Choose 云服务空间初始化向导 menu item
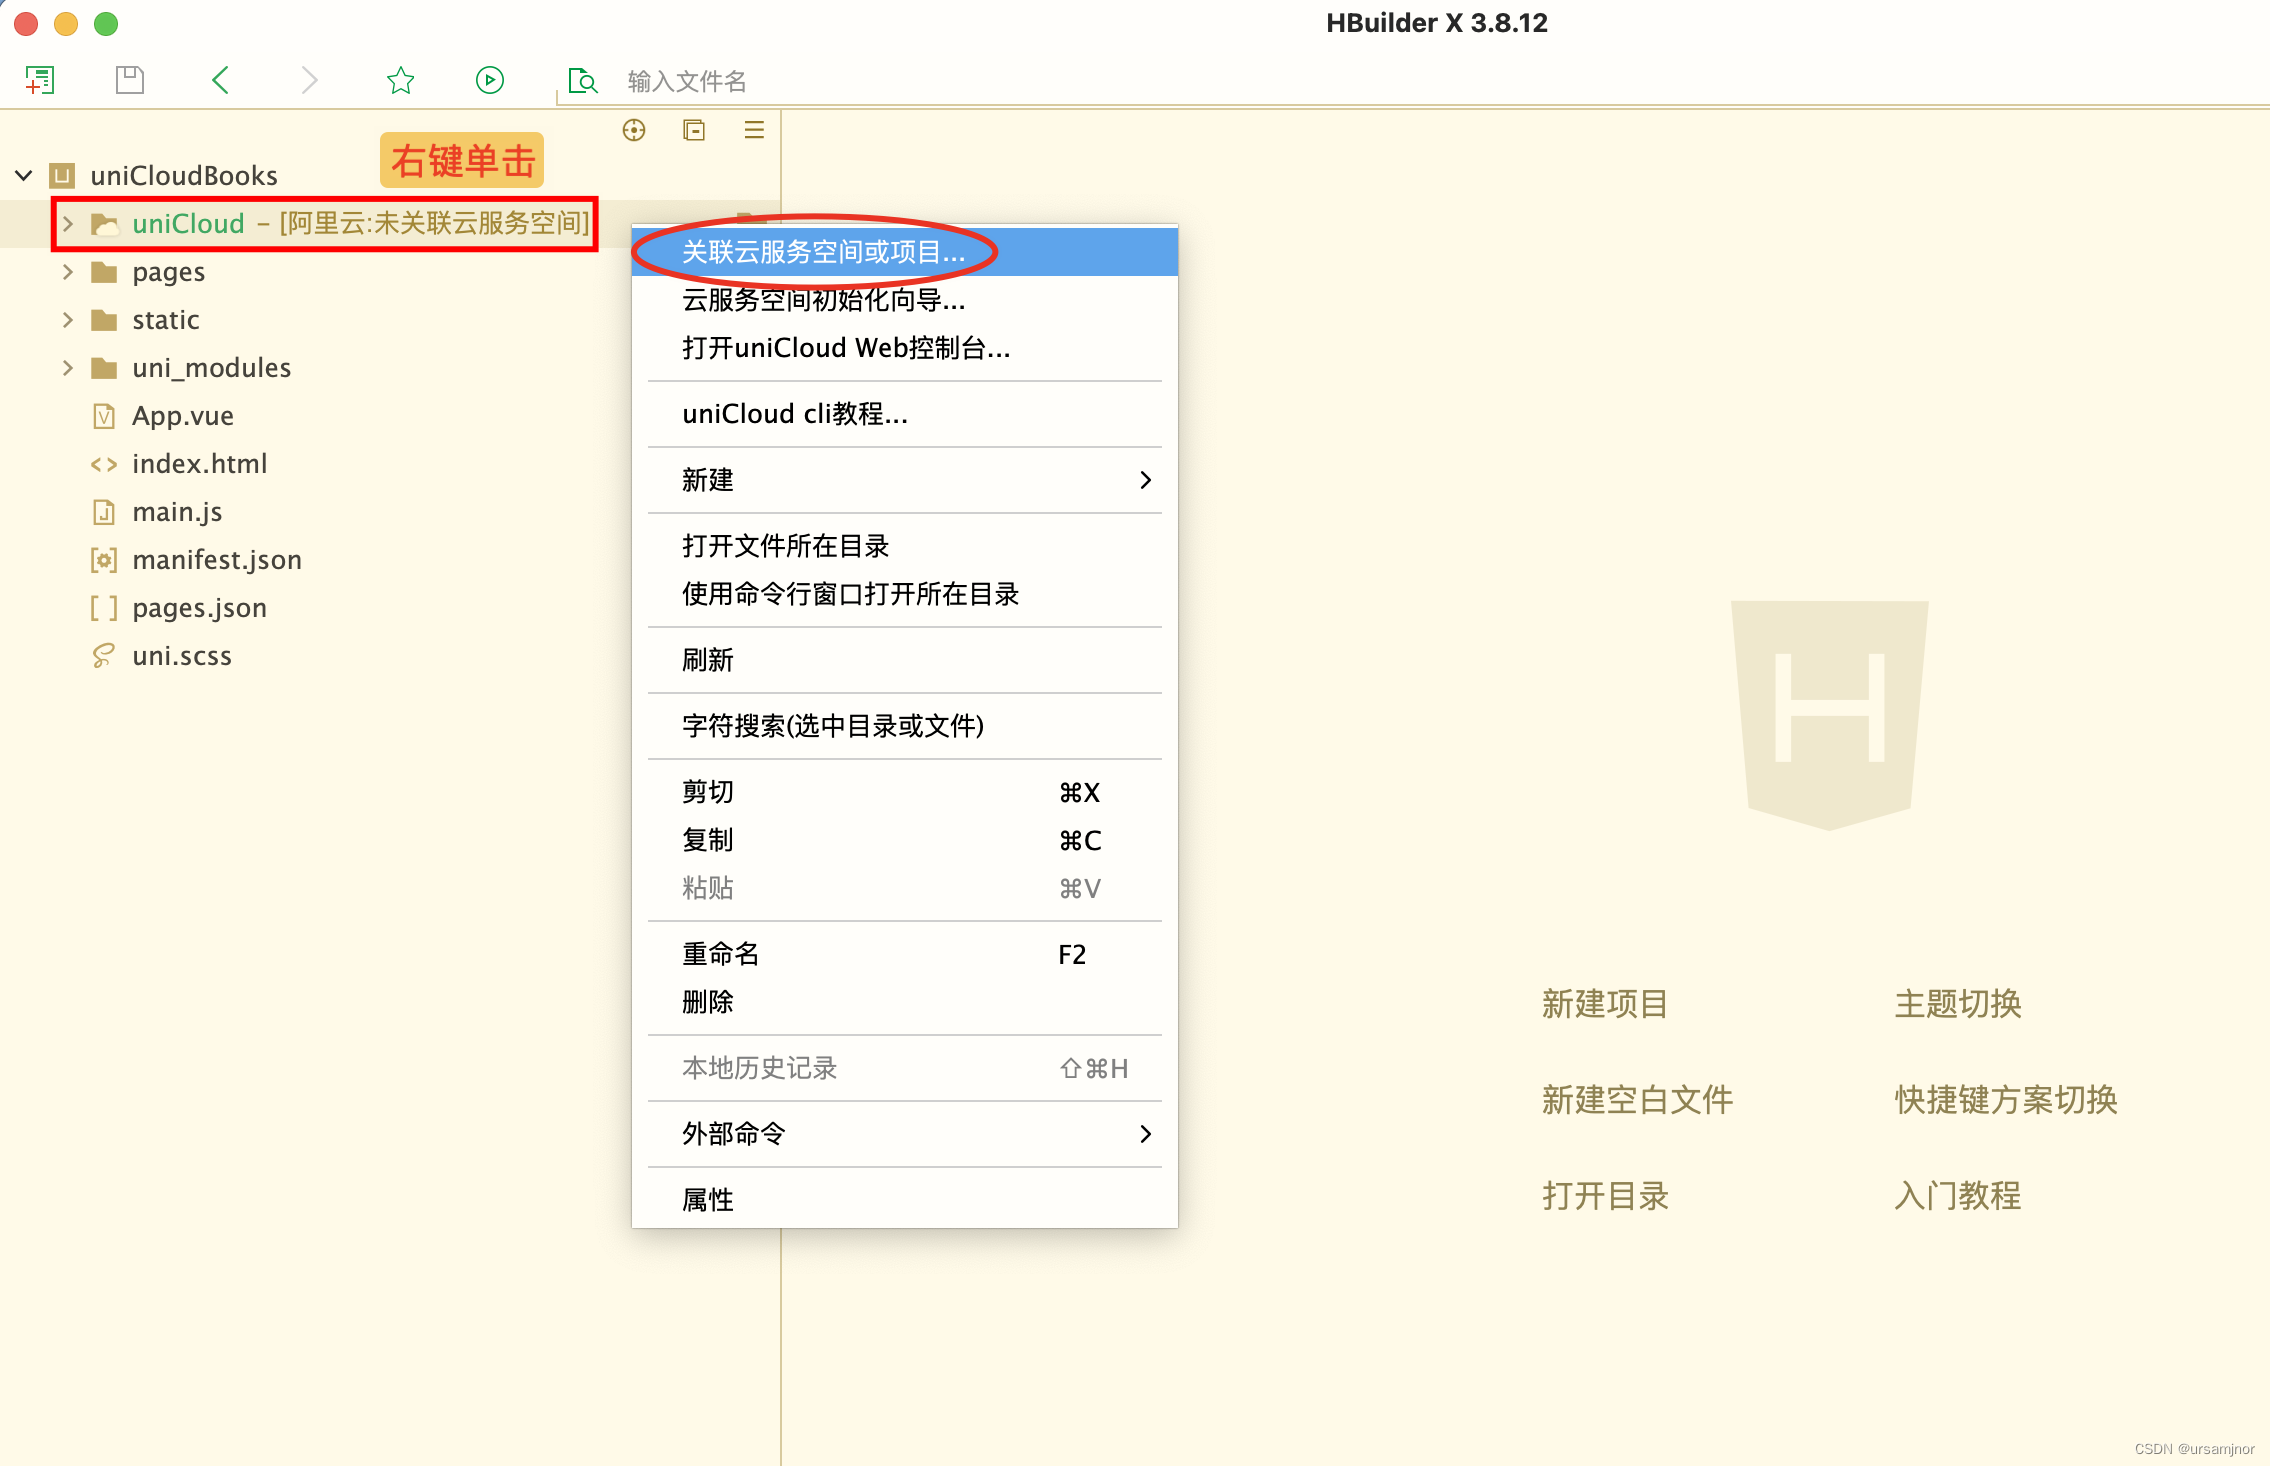The height and width of the screenshot is (1466, 2270). 905,300
